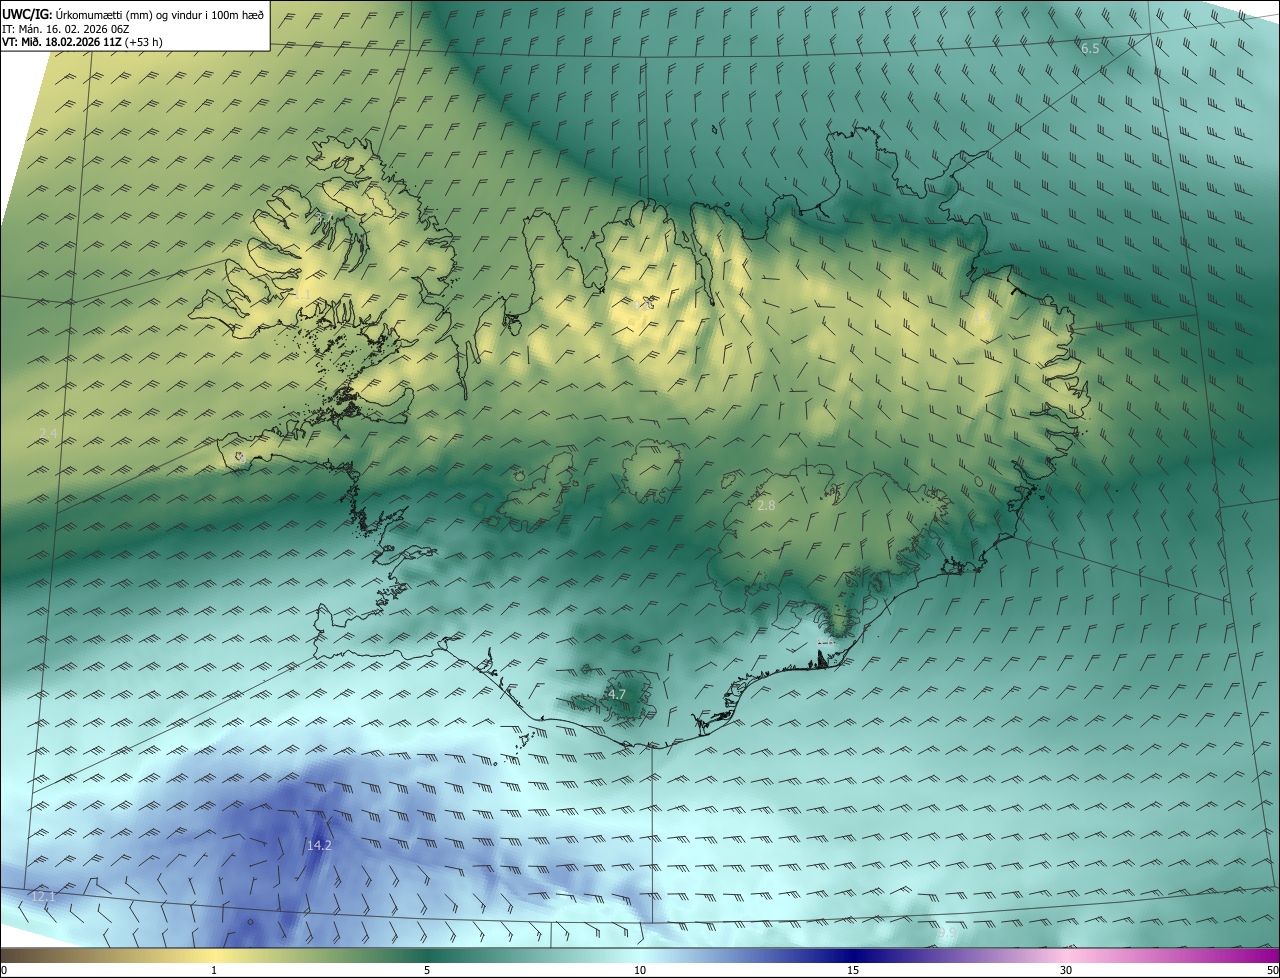Click the 4.7 value label on the glacier
The height and width of the screenshot is (978, 1280).
coord(617,694)
